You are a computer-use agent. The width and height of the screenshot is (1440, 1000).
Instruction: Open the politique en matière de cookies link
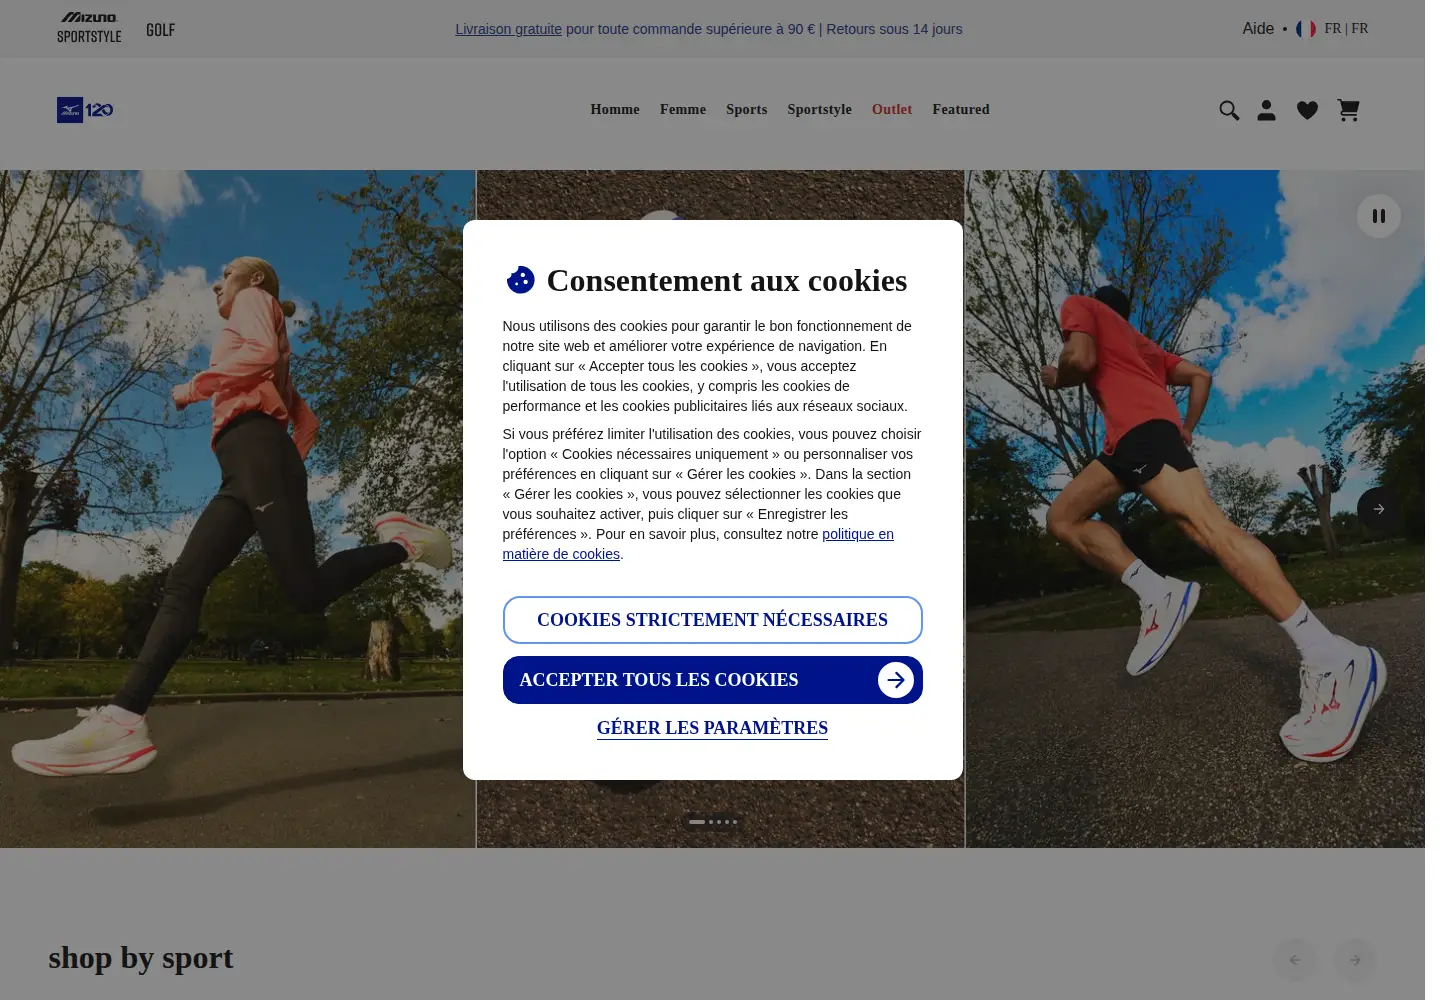(698, 544)
